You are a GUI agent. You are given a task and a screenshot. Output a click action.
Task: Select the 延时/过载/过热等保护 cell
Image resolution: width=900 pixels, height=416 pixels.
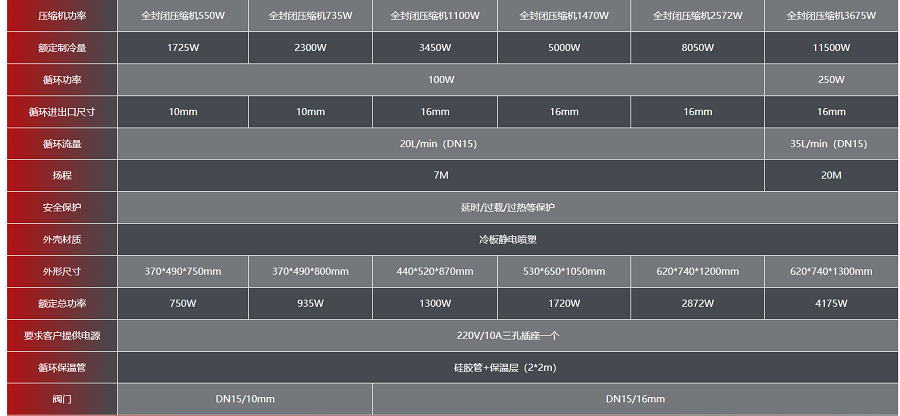pos(508,208)
